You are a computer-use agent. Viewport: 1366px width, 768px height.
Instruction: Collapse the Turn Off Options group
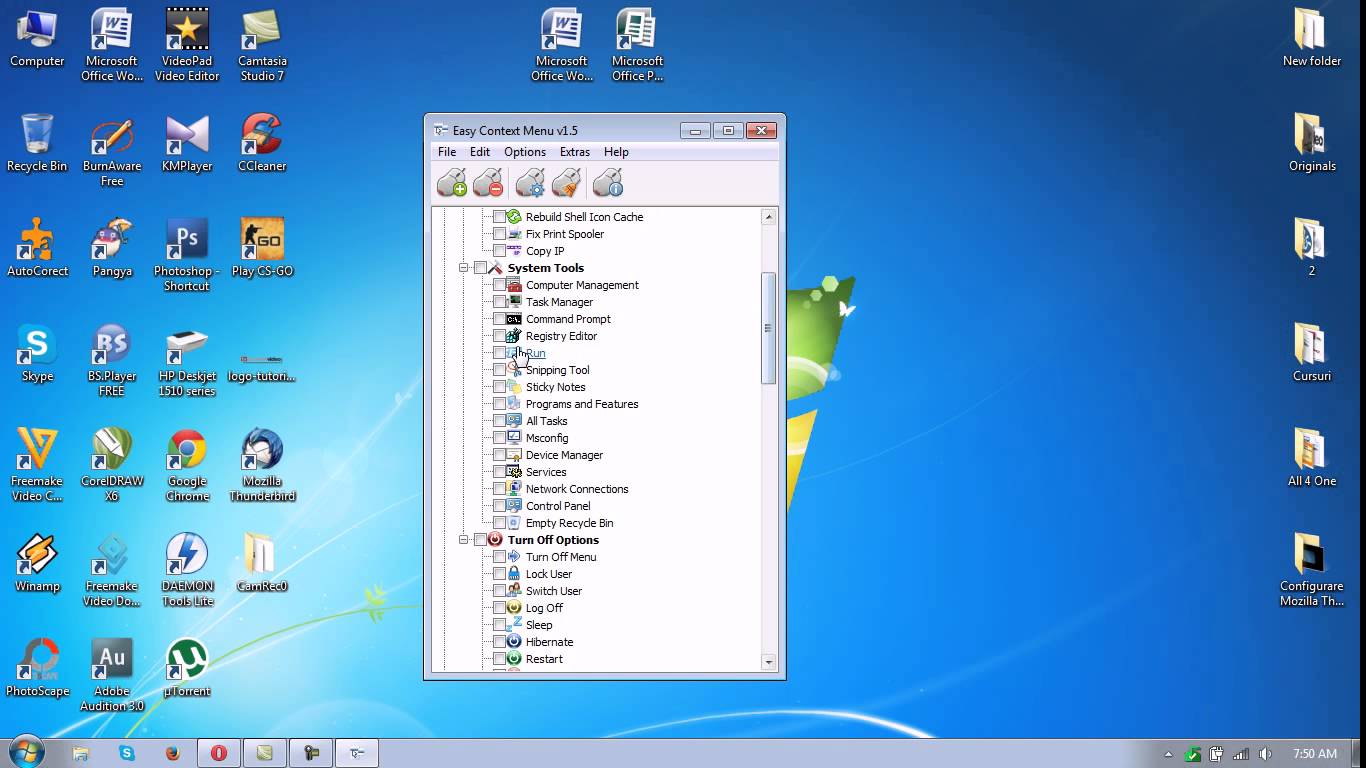click(x=464, y=540)
